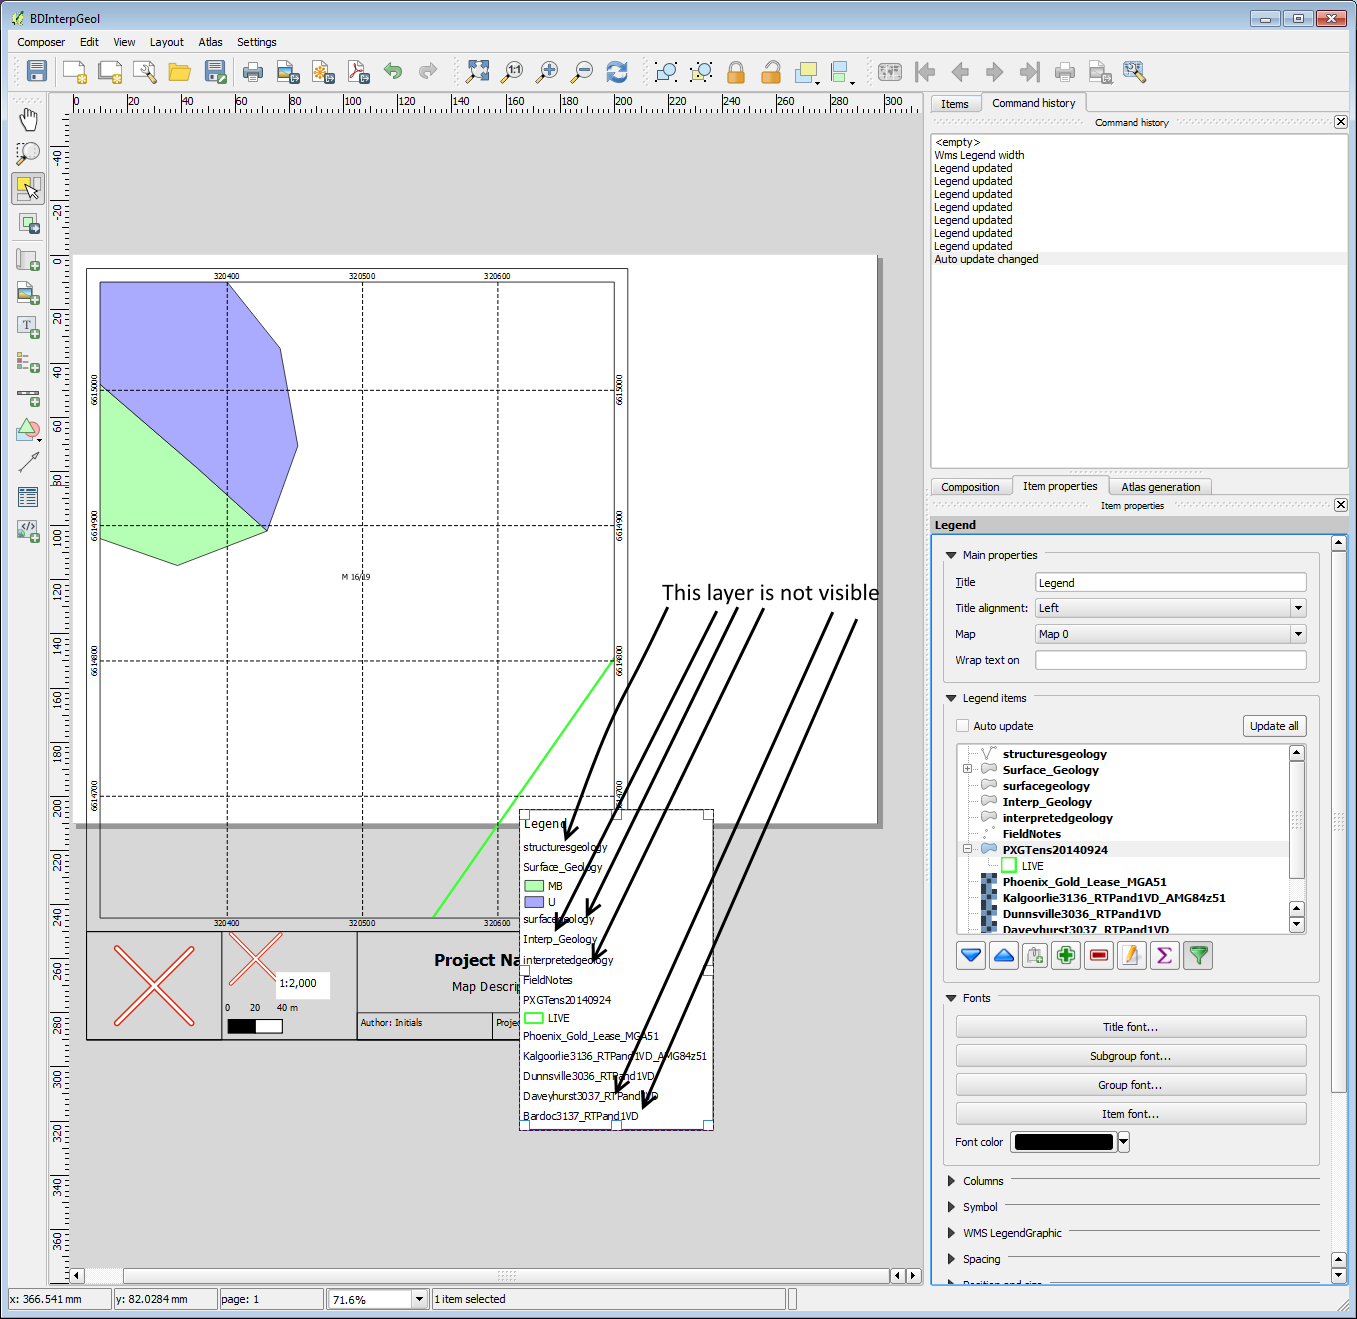The image size is (1357, 1319).
Task: Open the Title alignment dropdown
Action: coord(1170,608)
